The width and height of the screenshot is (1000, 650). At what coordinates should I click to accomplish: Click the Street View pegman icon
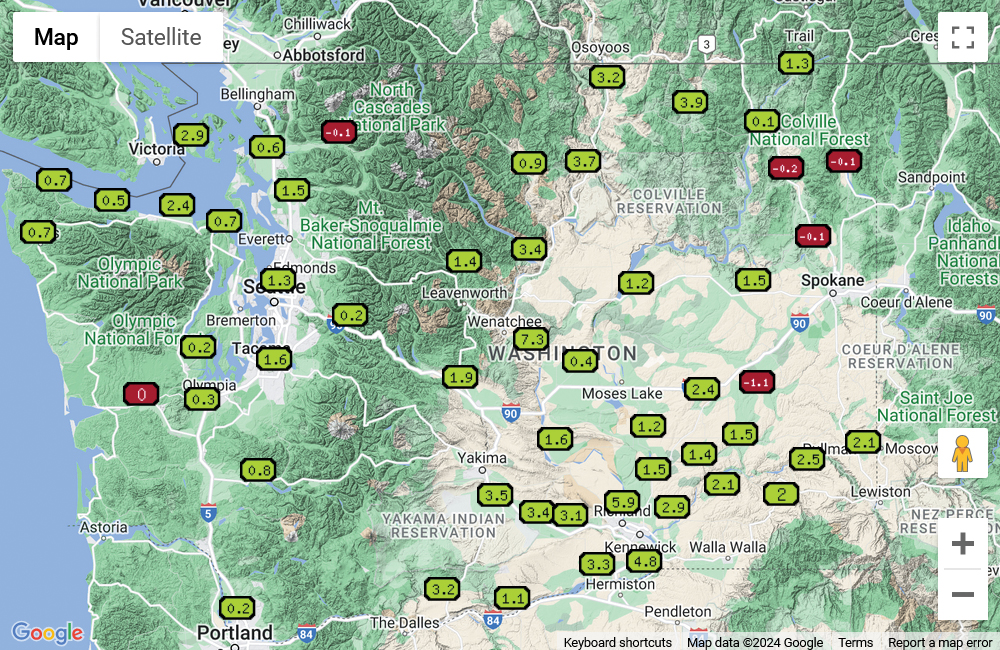[962, 454]
